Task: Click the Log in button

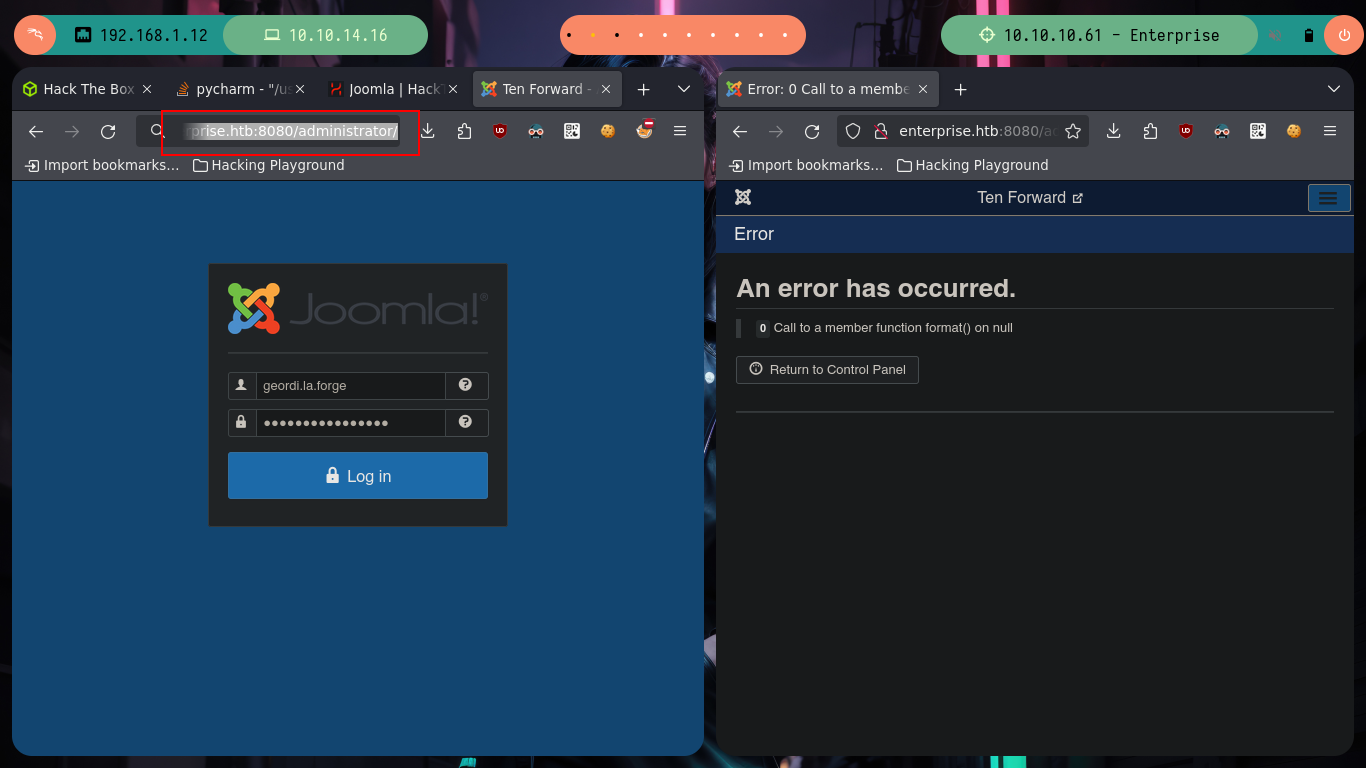Action: (358, 475)
